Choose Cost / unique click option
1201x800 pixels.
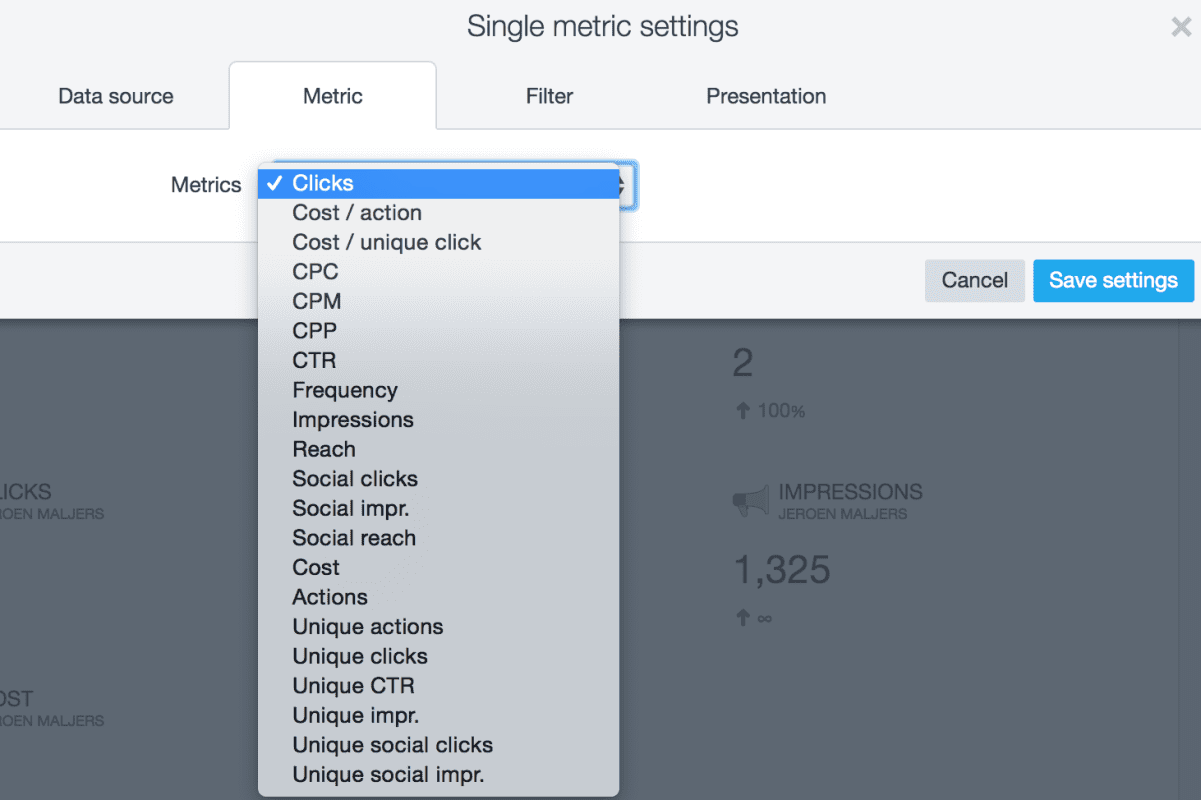[439, 242]
